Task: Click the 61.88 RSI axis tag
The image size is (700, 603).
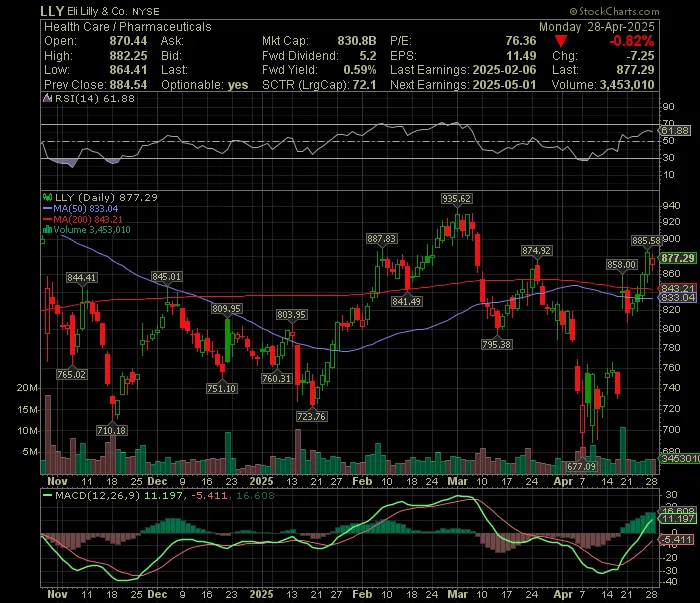Action: coord(675,130)
